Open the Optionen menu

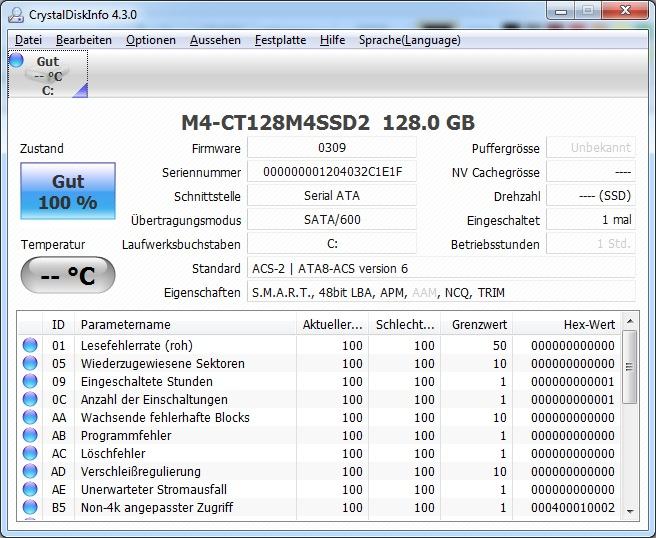pos(151,40)
